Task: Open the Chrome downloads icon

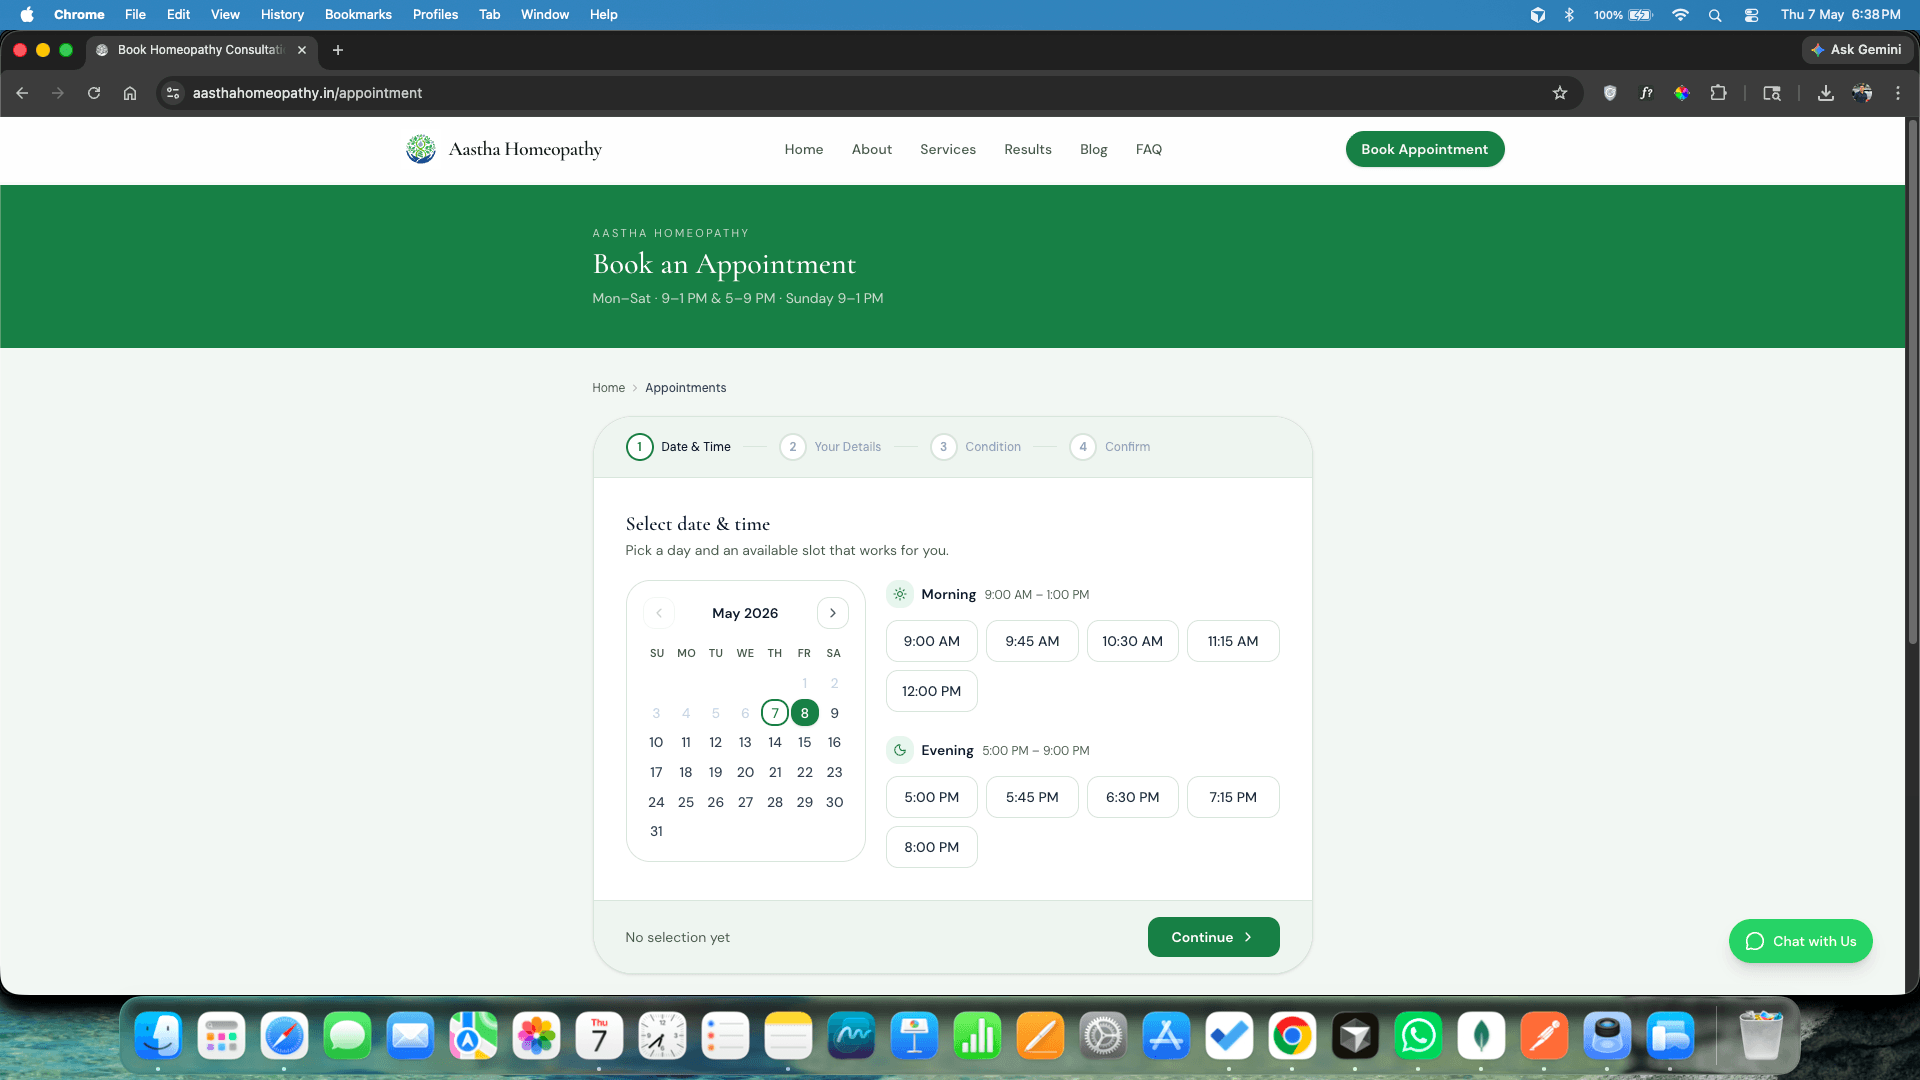Action: 1825,93
